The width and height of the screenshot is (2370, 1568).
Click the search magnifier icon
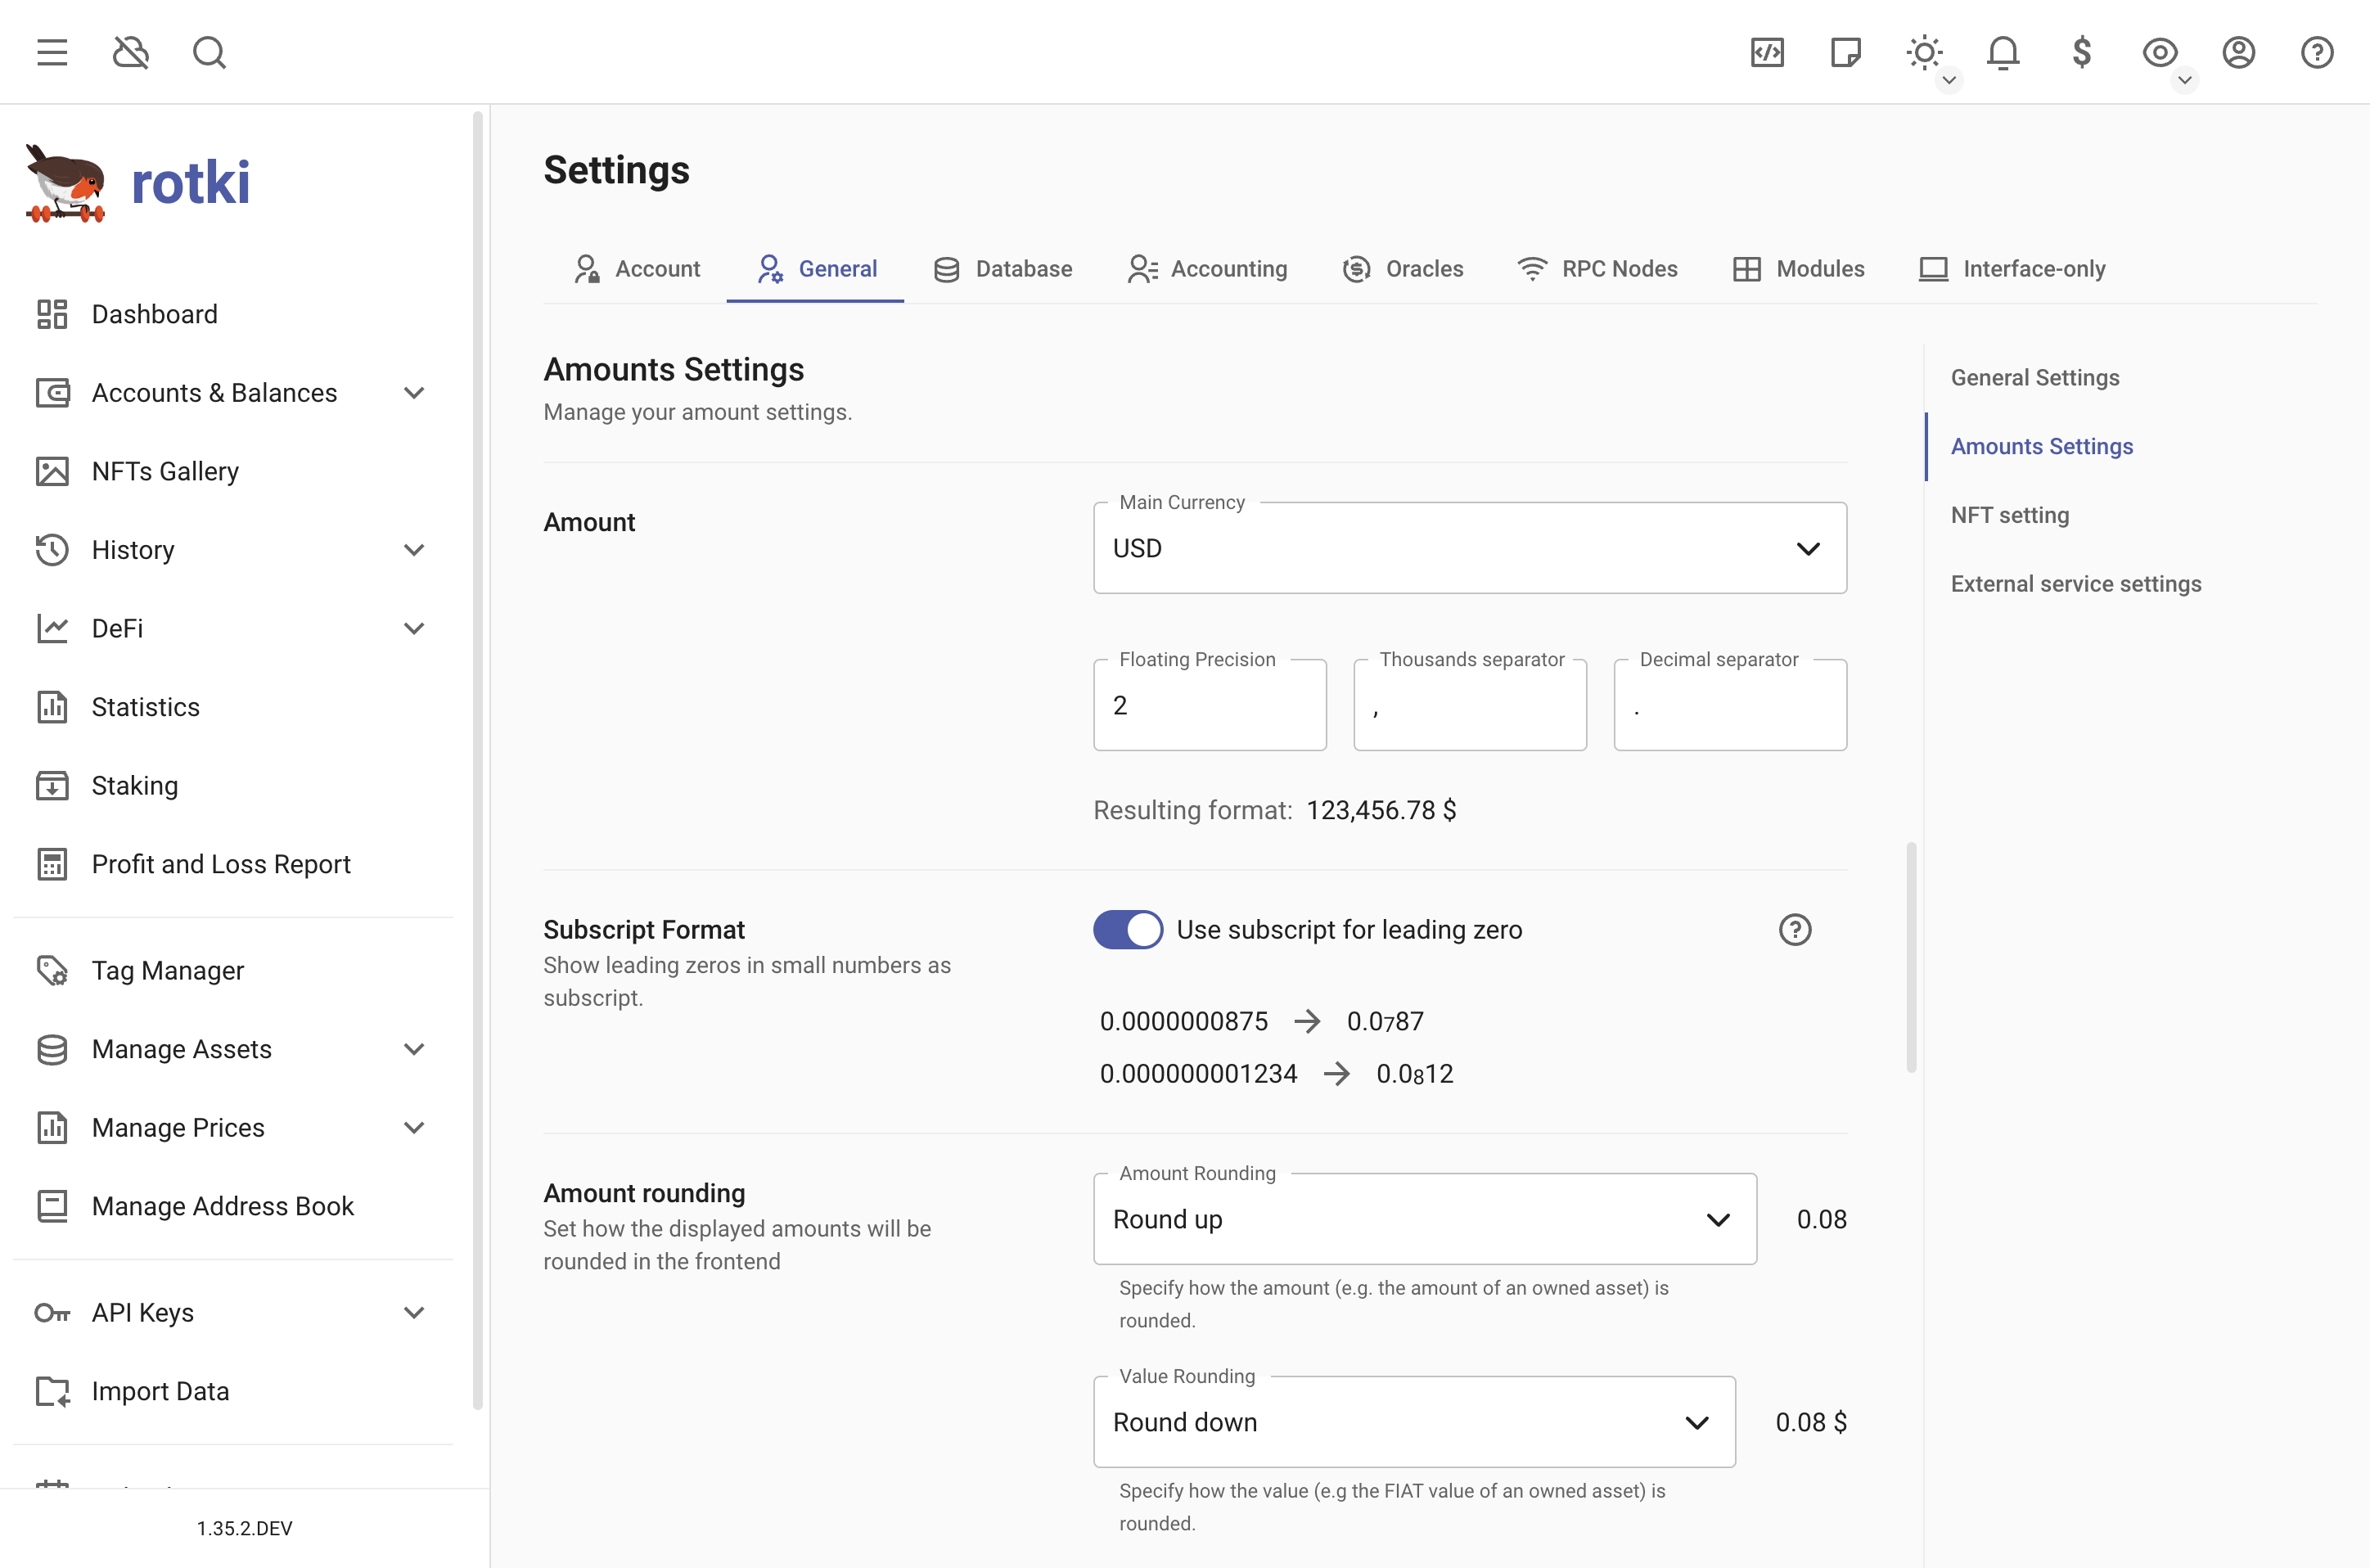208,52
